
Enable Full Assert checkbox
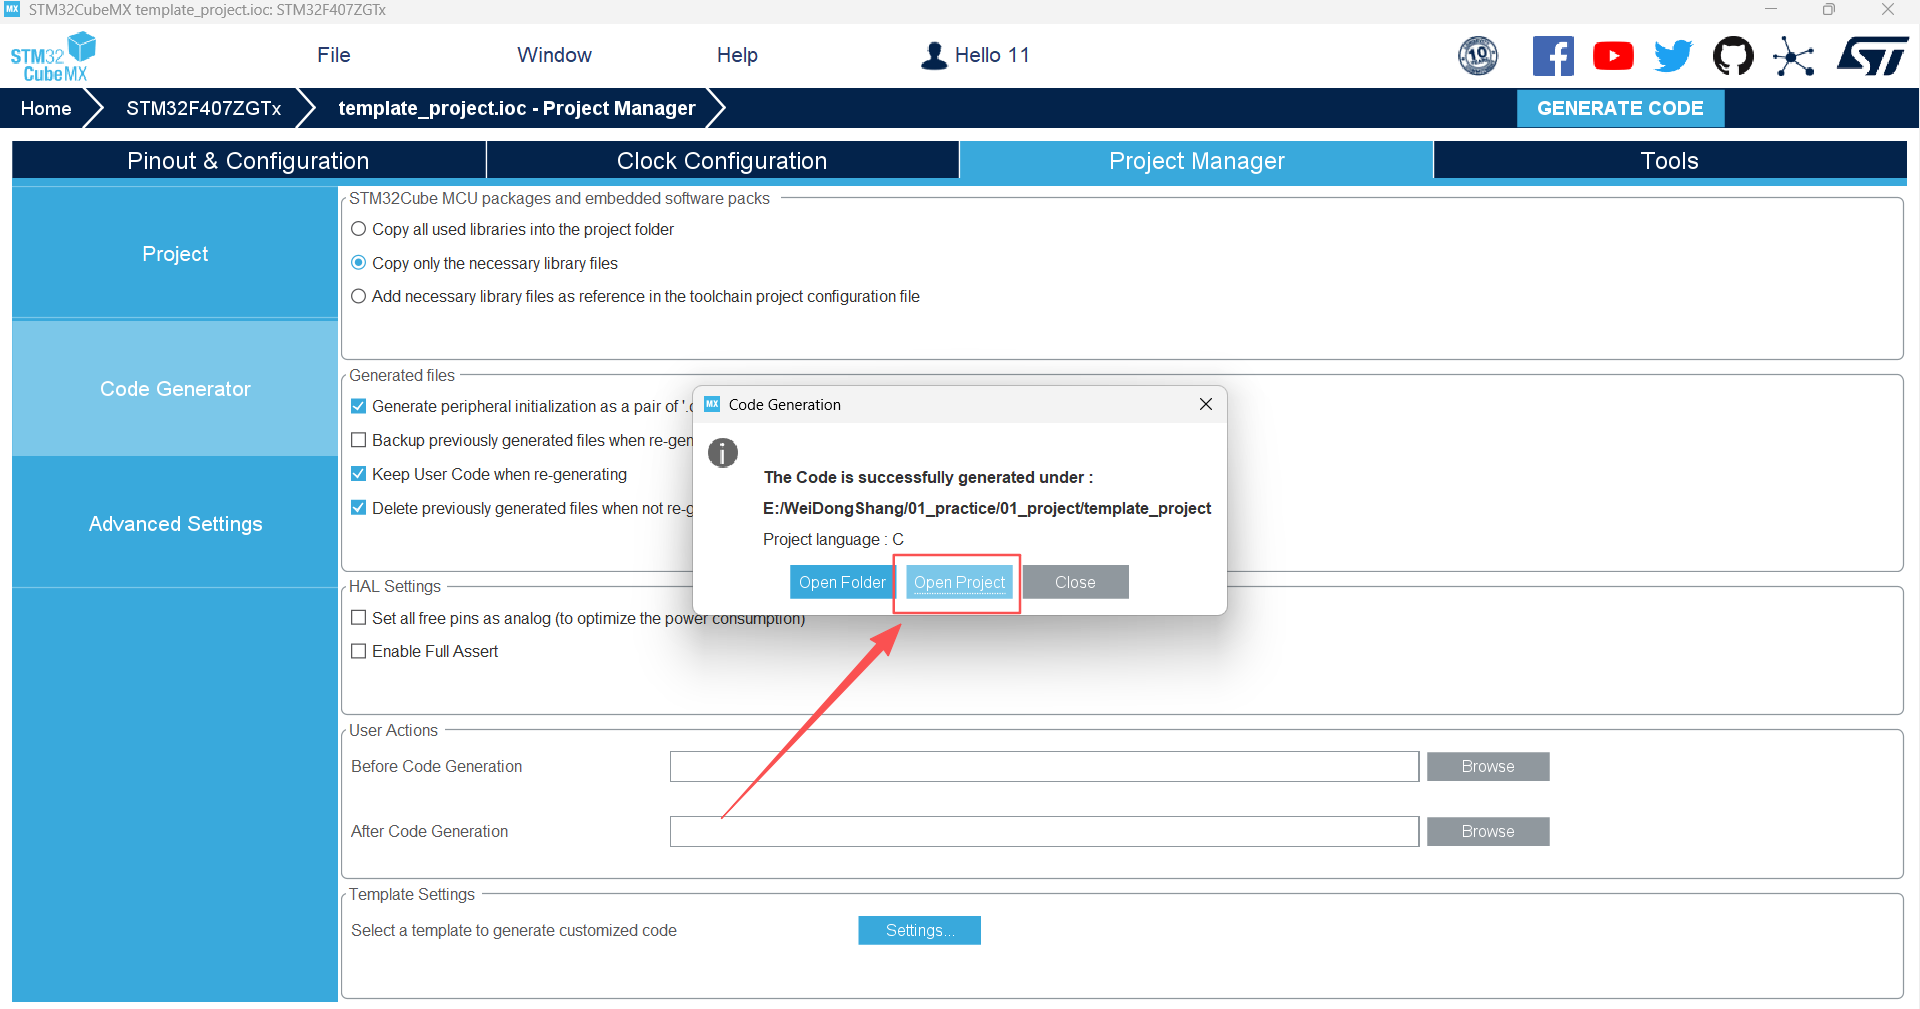coord(359,651)
